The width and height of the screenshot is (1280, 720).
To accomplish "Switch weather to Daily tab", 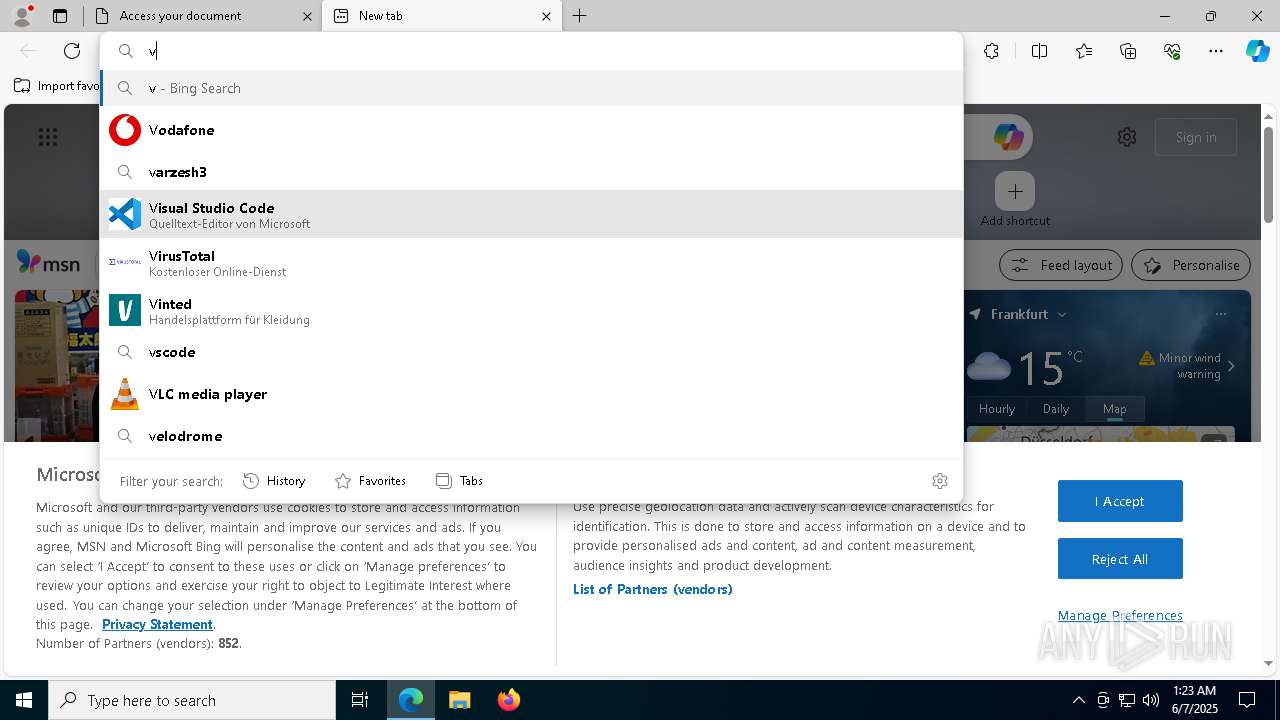I will click(1056, 408).
